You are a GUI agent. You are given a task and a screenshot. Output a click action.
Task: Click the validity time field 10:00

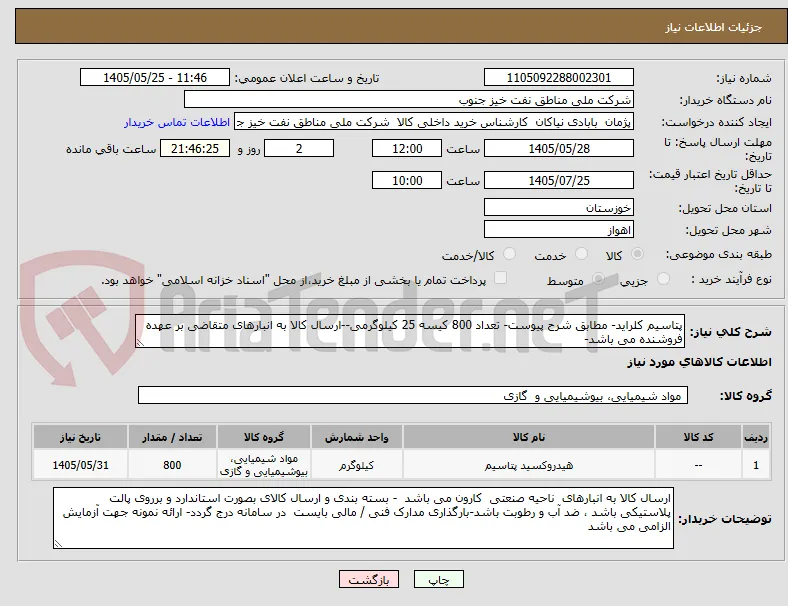407,180
